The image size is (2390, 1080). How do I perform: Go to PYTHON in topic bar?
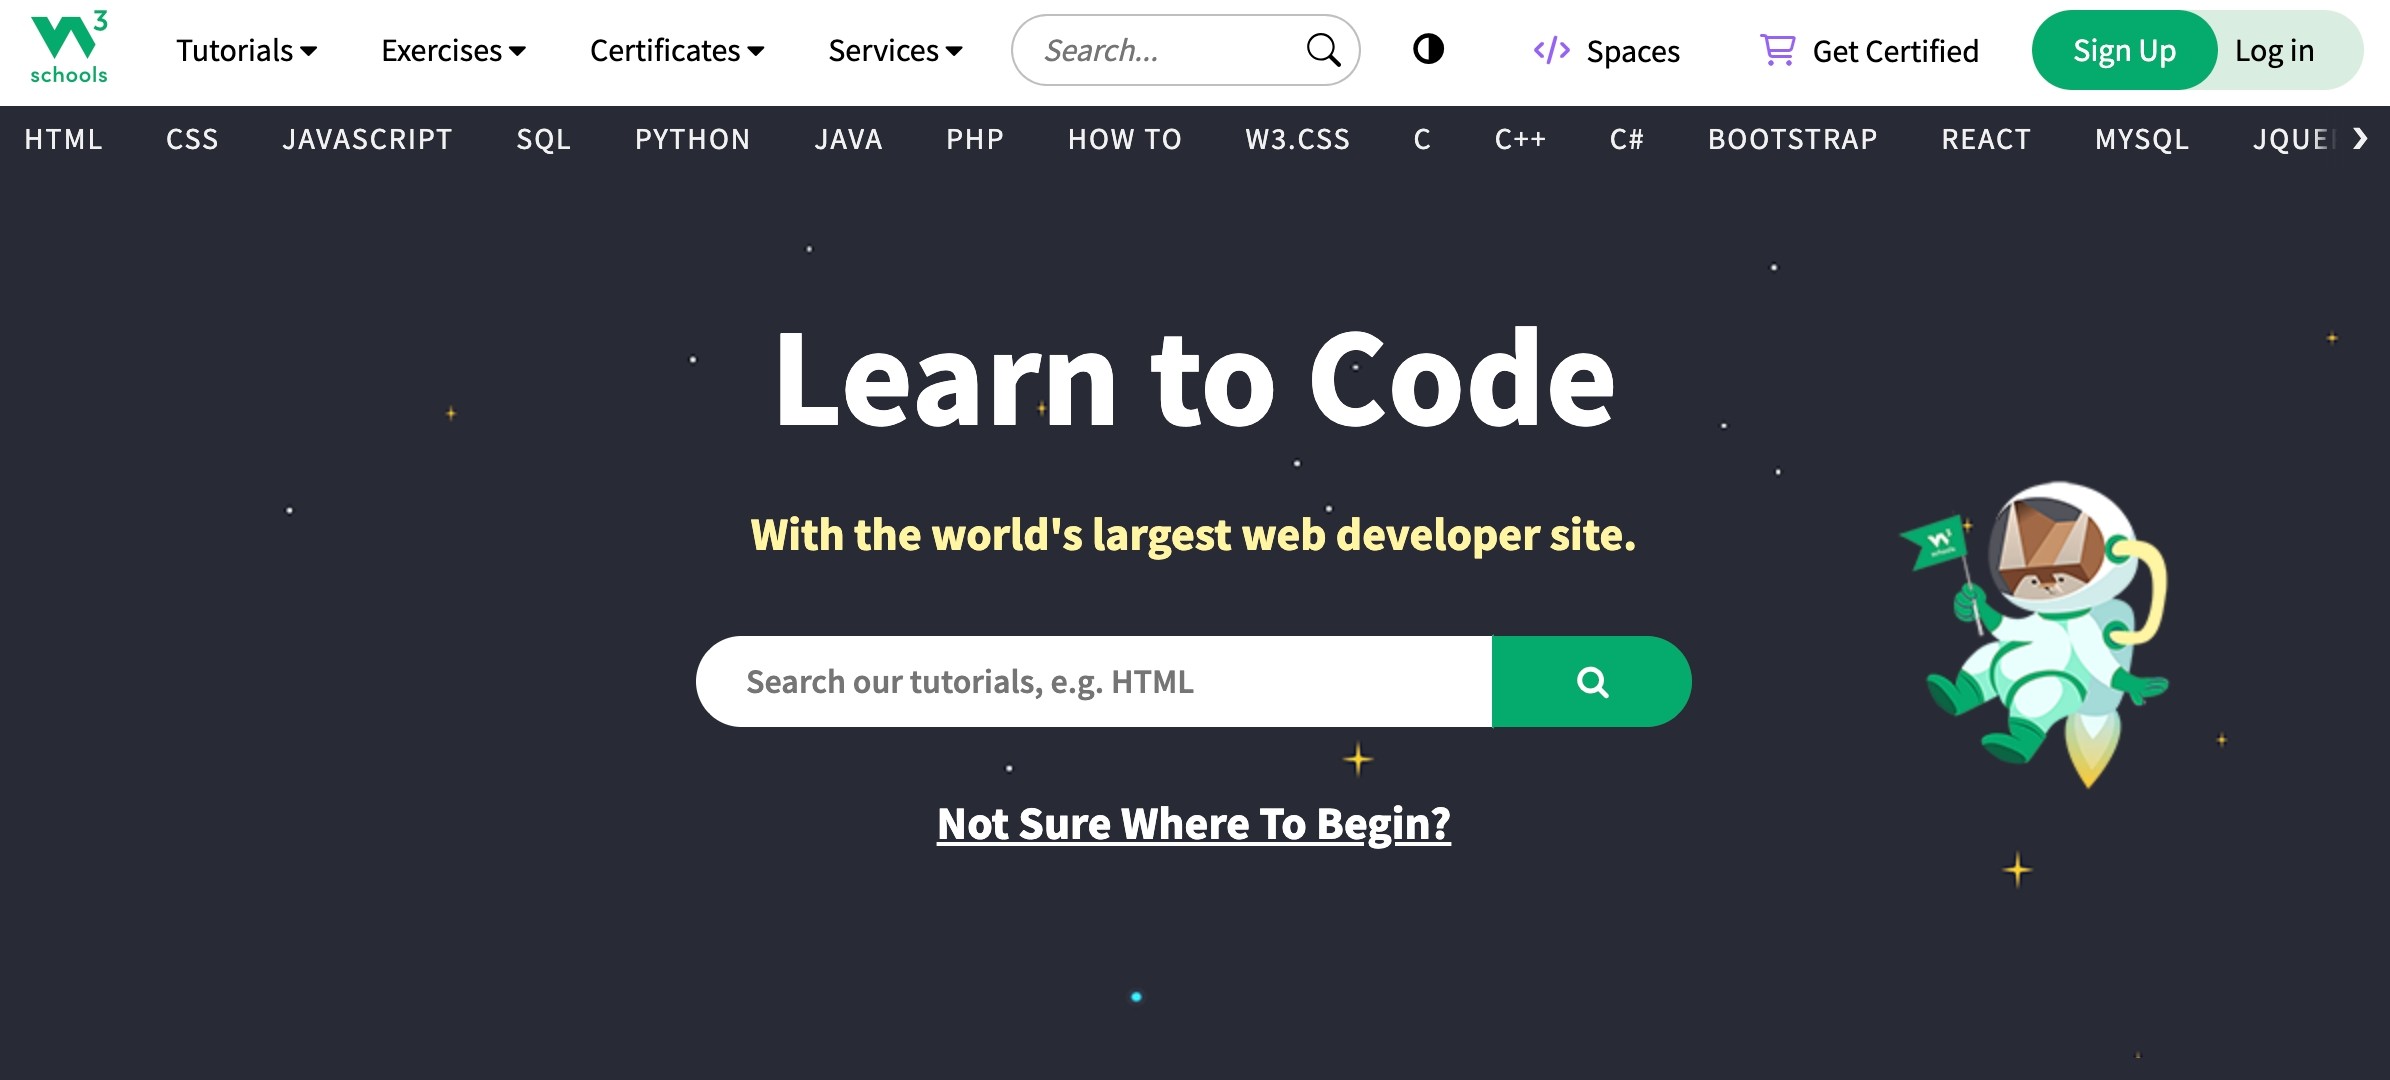692,139
